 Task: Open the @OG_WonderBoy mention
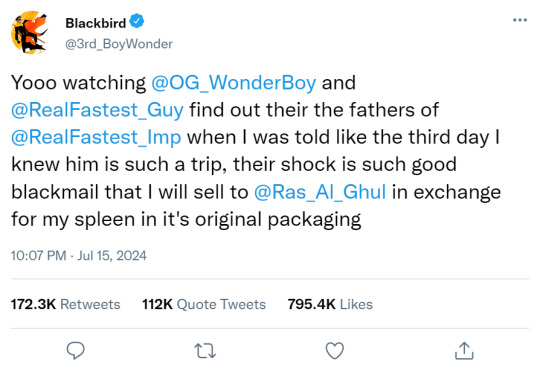(233, 83)
